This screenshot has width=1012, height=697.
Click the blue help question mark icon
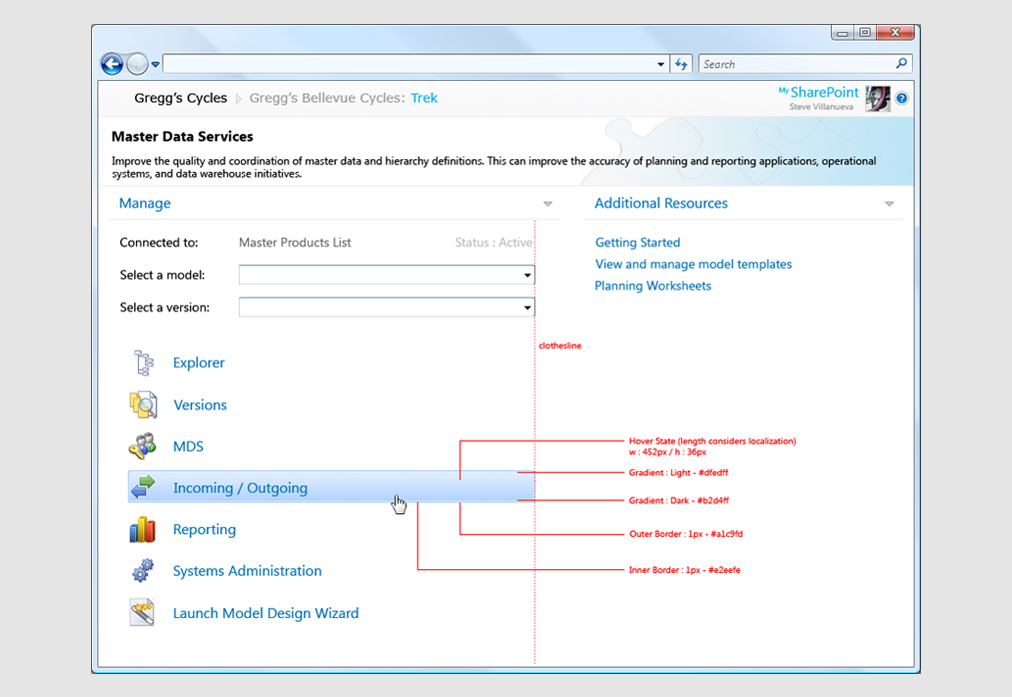(901, 99)
